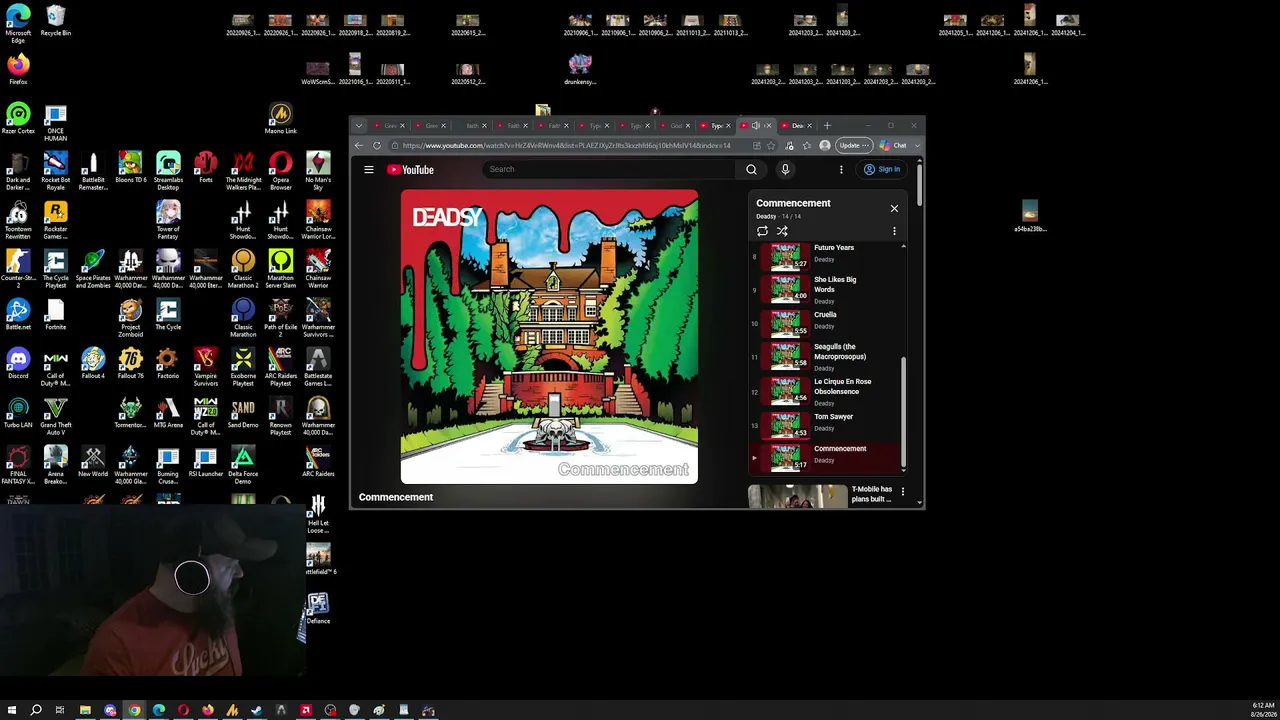This screenshot has height=720, width=1280.
Task: Select Opera Browser desktop shortcut
Action: point(281,170)
